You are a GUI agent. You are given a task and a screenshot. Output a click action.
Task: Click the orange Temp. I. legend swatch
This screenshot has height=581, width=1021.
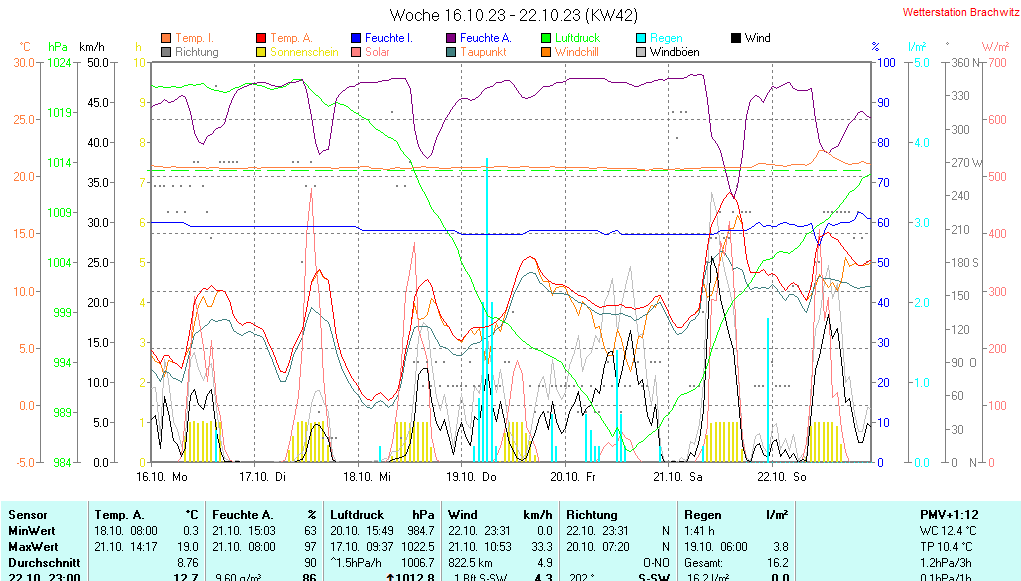point(166,38)
